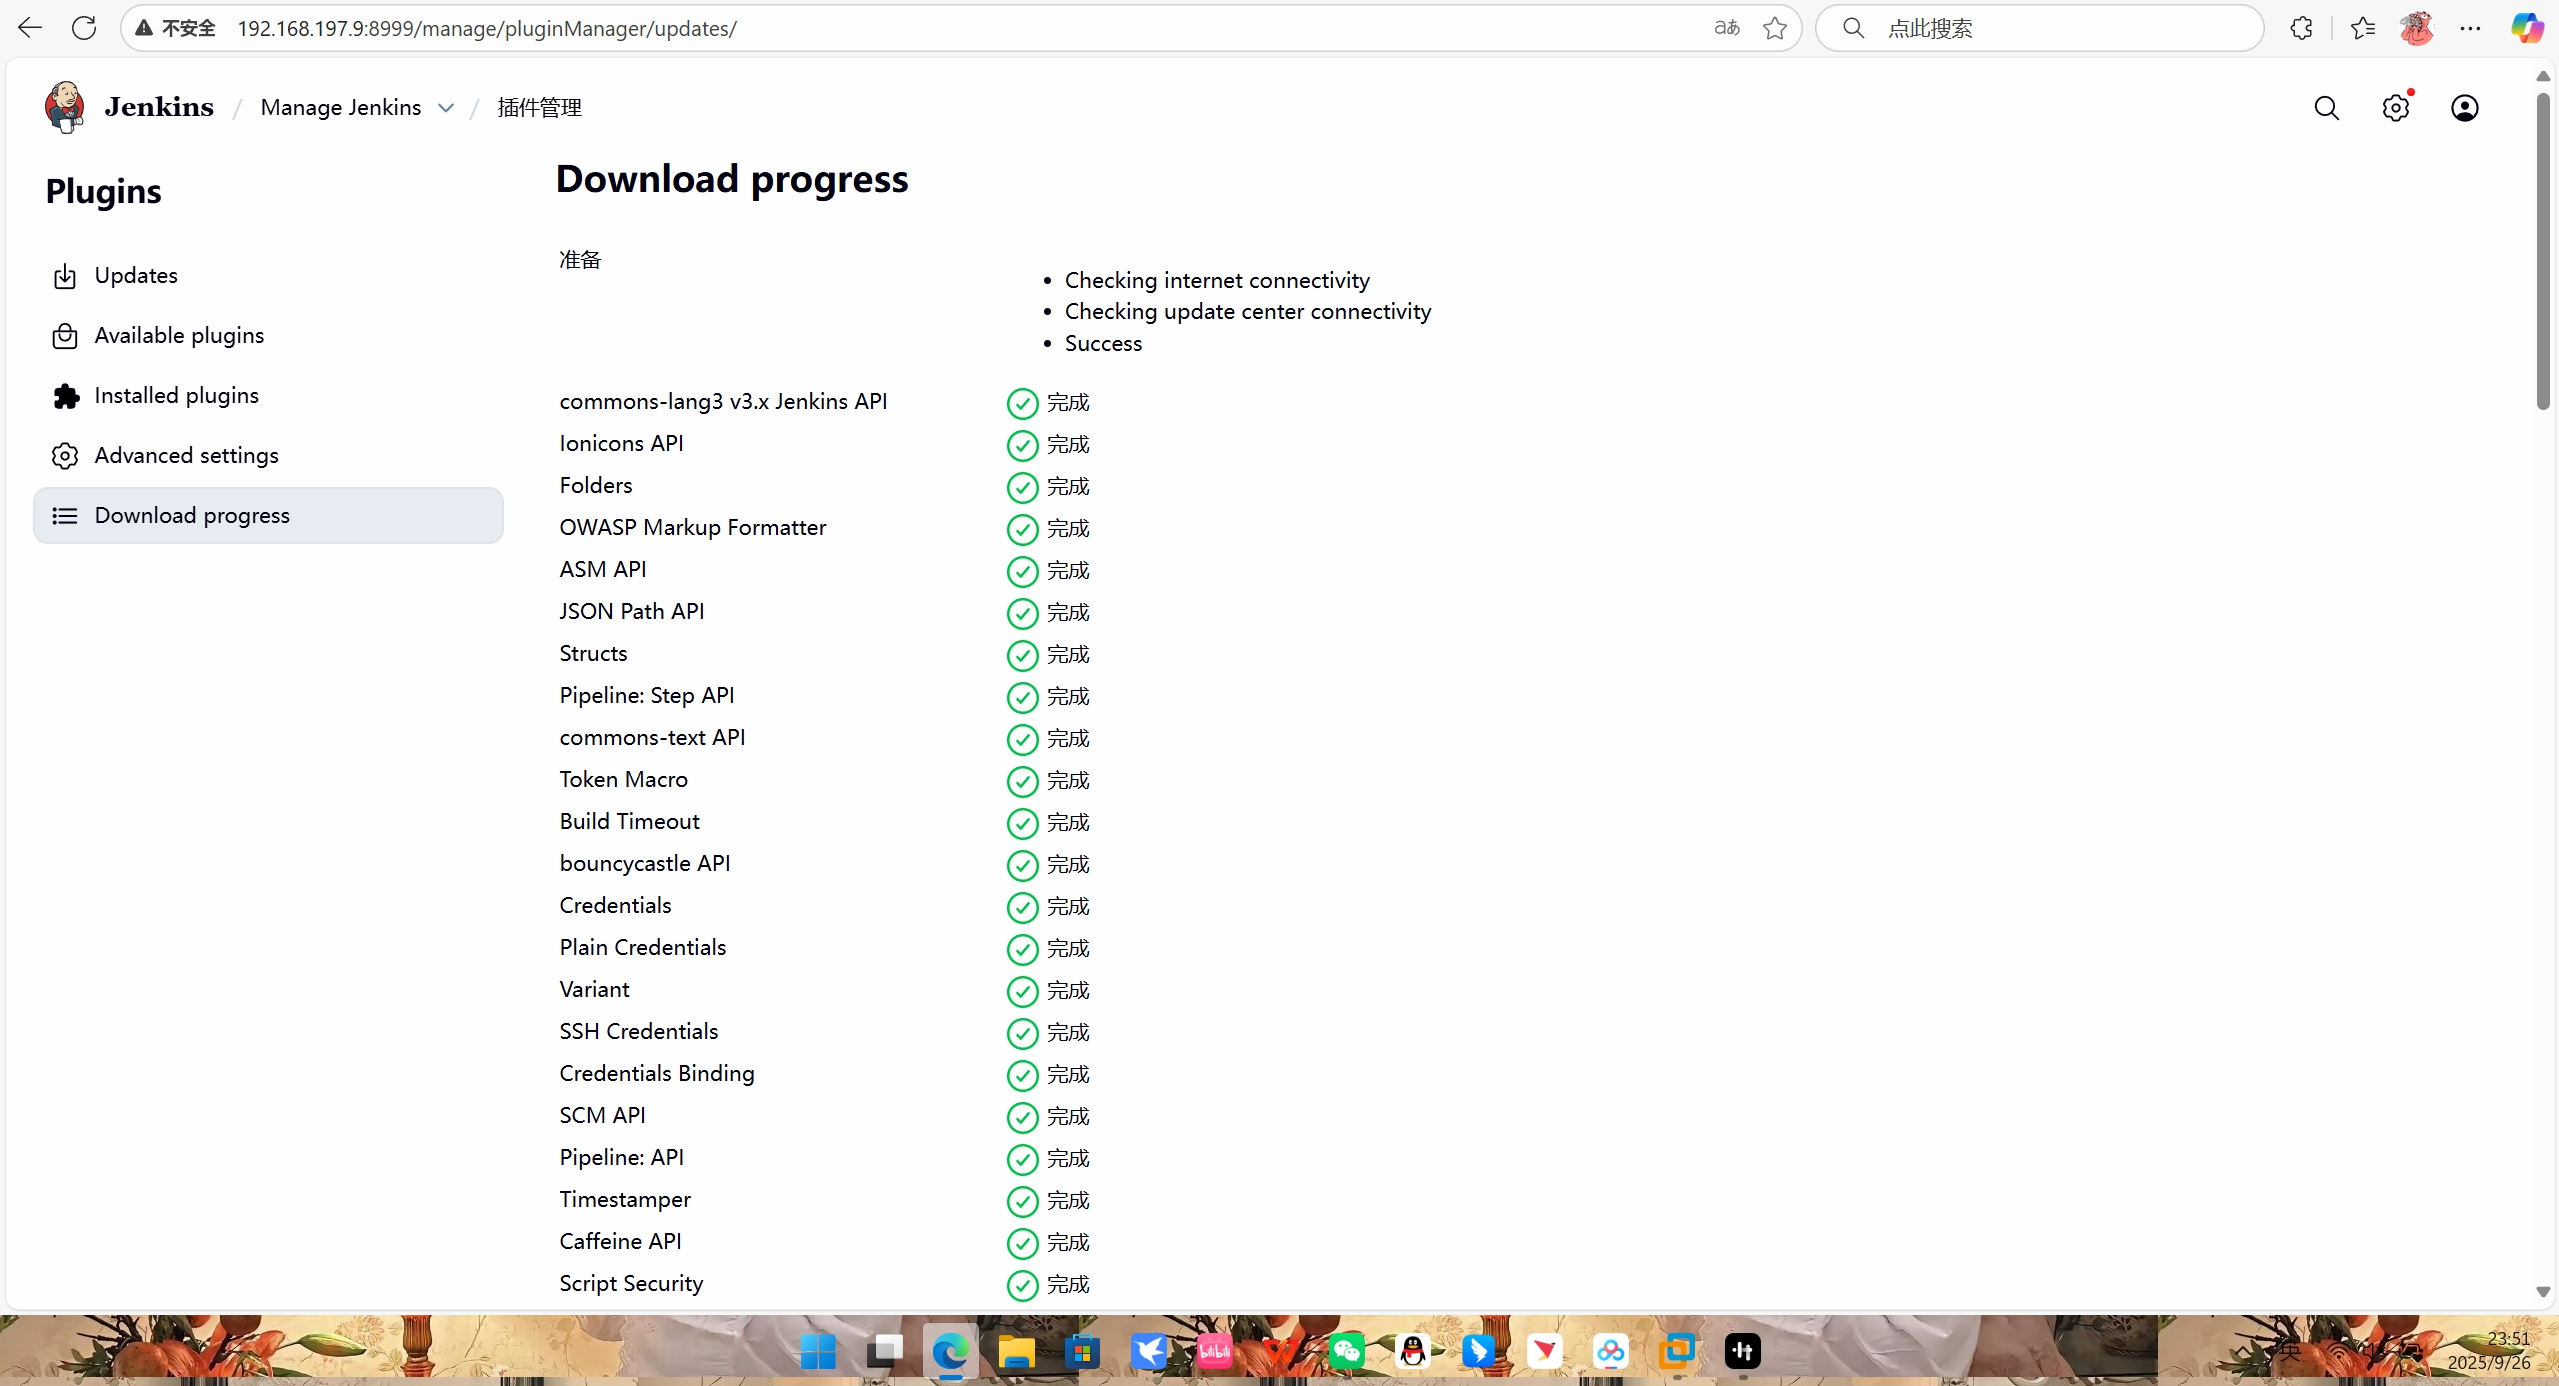Click 'bouncycastle API' entry
The width and height of the screenshot is (2559, 1386).
tap(645, 863)
